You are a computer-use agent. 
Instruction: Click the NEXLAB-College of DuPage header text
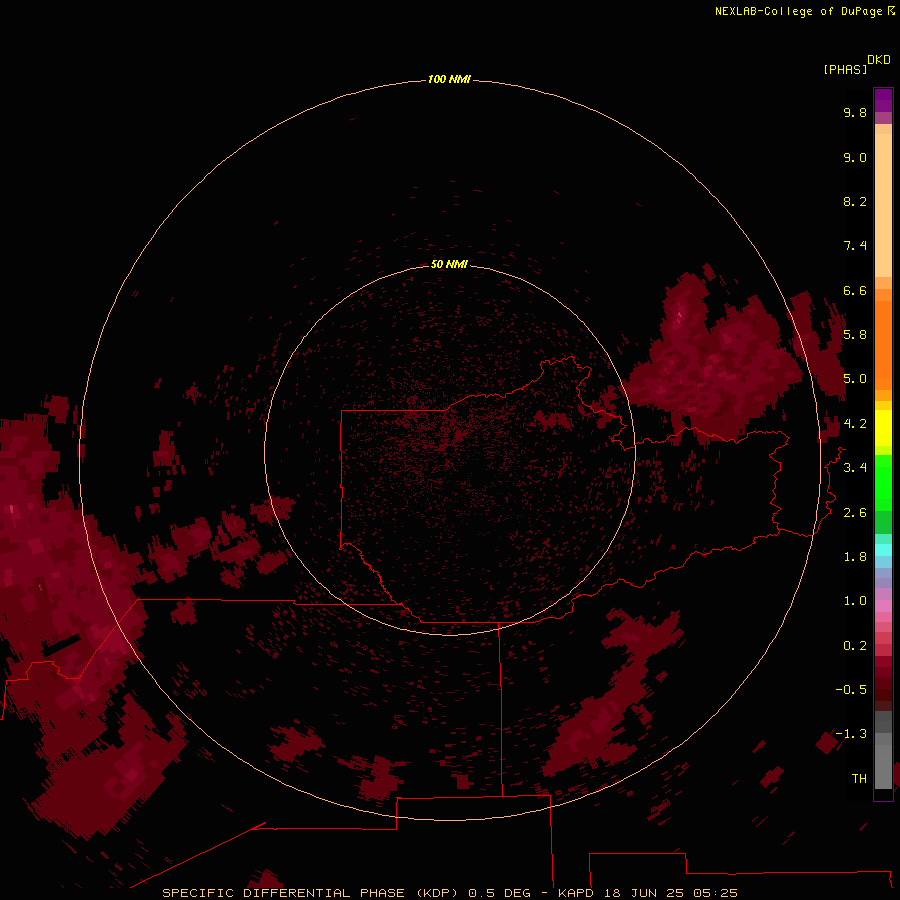pos(798,11)
